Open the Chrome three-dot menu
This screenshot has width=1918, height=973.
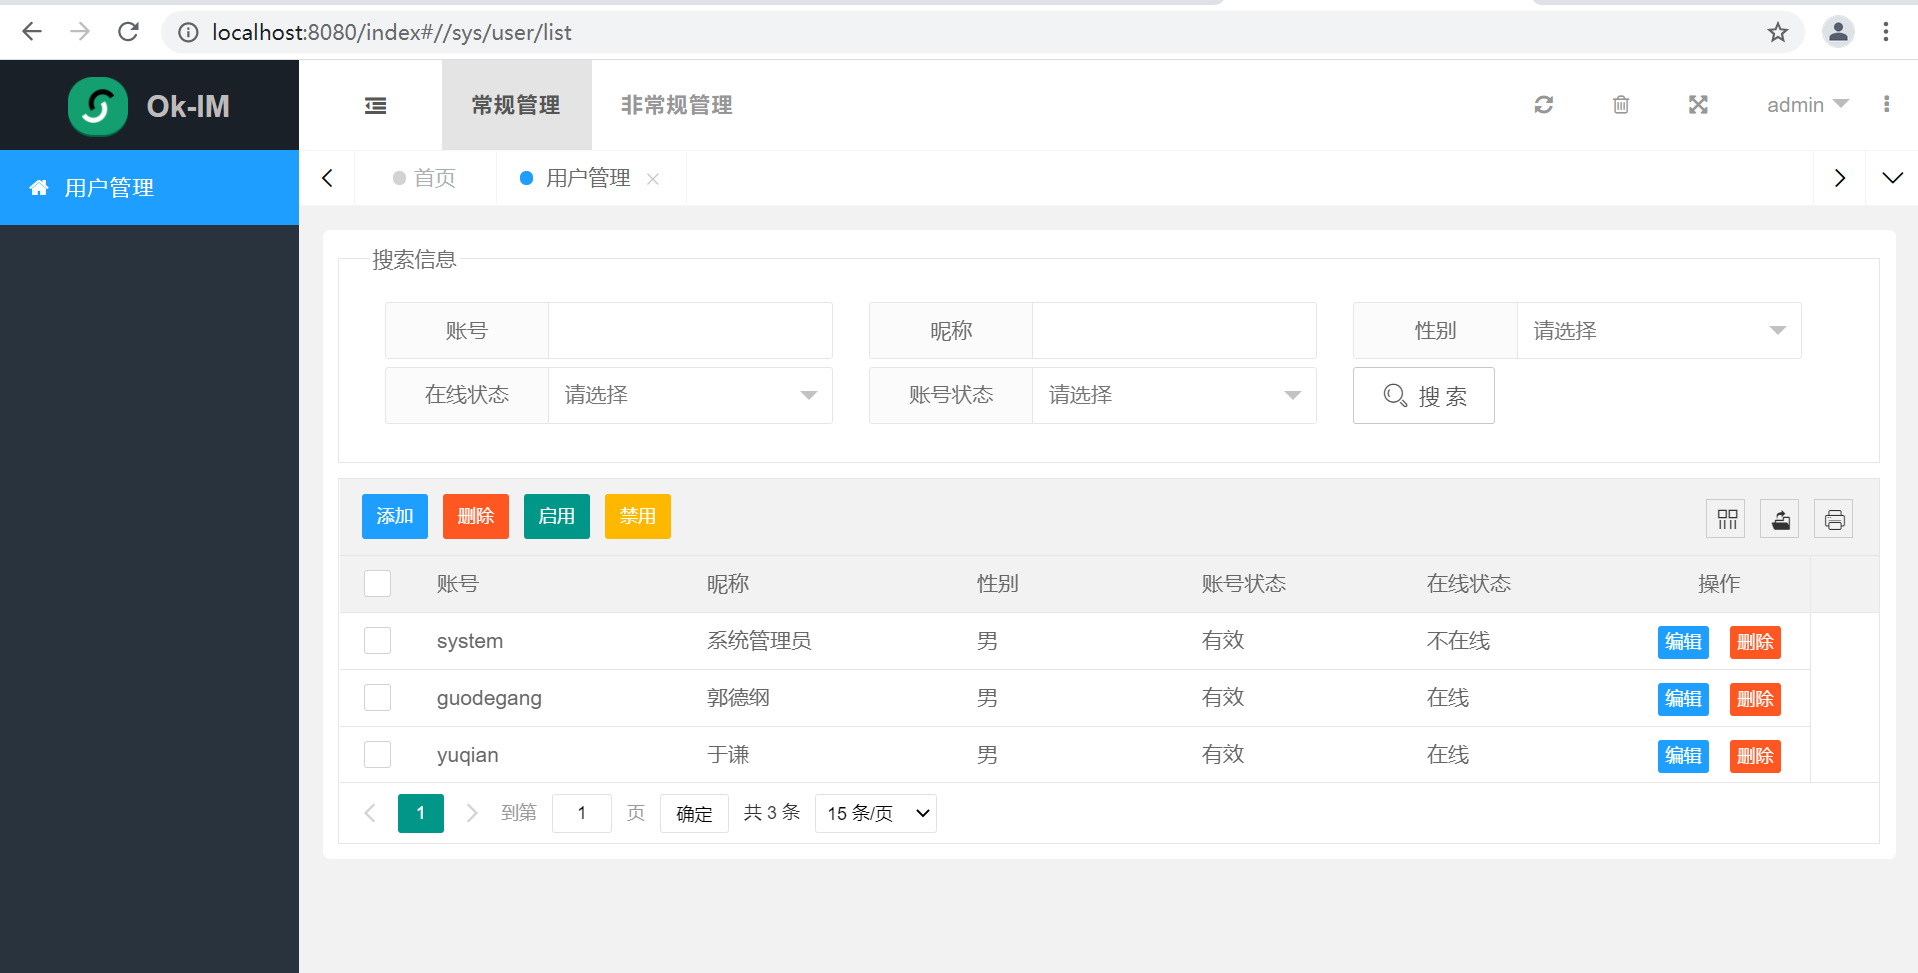(x=1886, y=32)
